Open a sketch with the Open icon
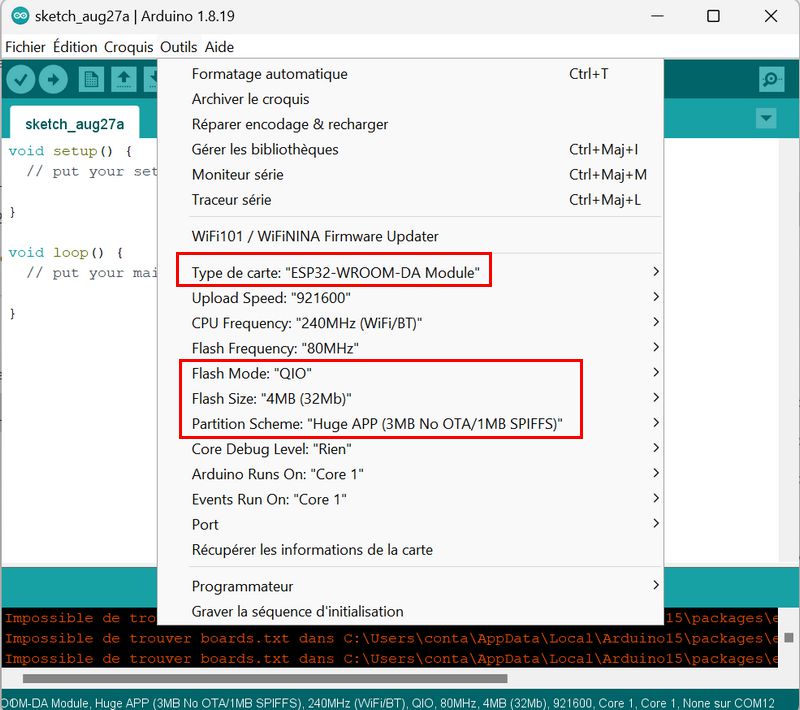Screen dimensions: 800x710 [x=124, y=80]
